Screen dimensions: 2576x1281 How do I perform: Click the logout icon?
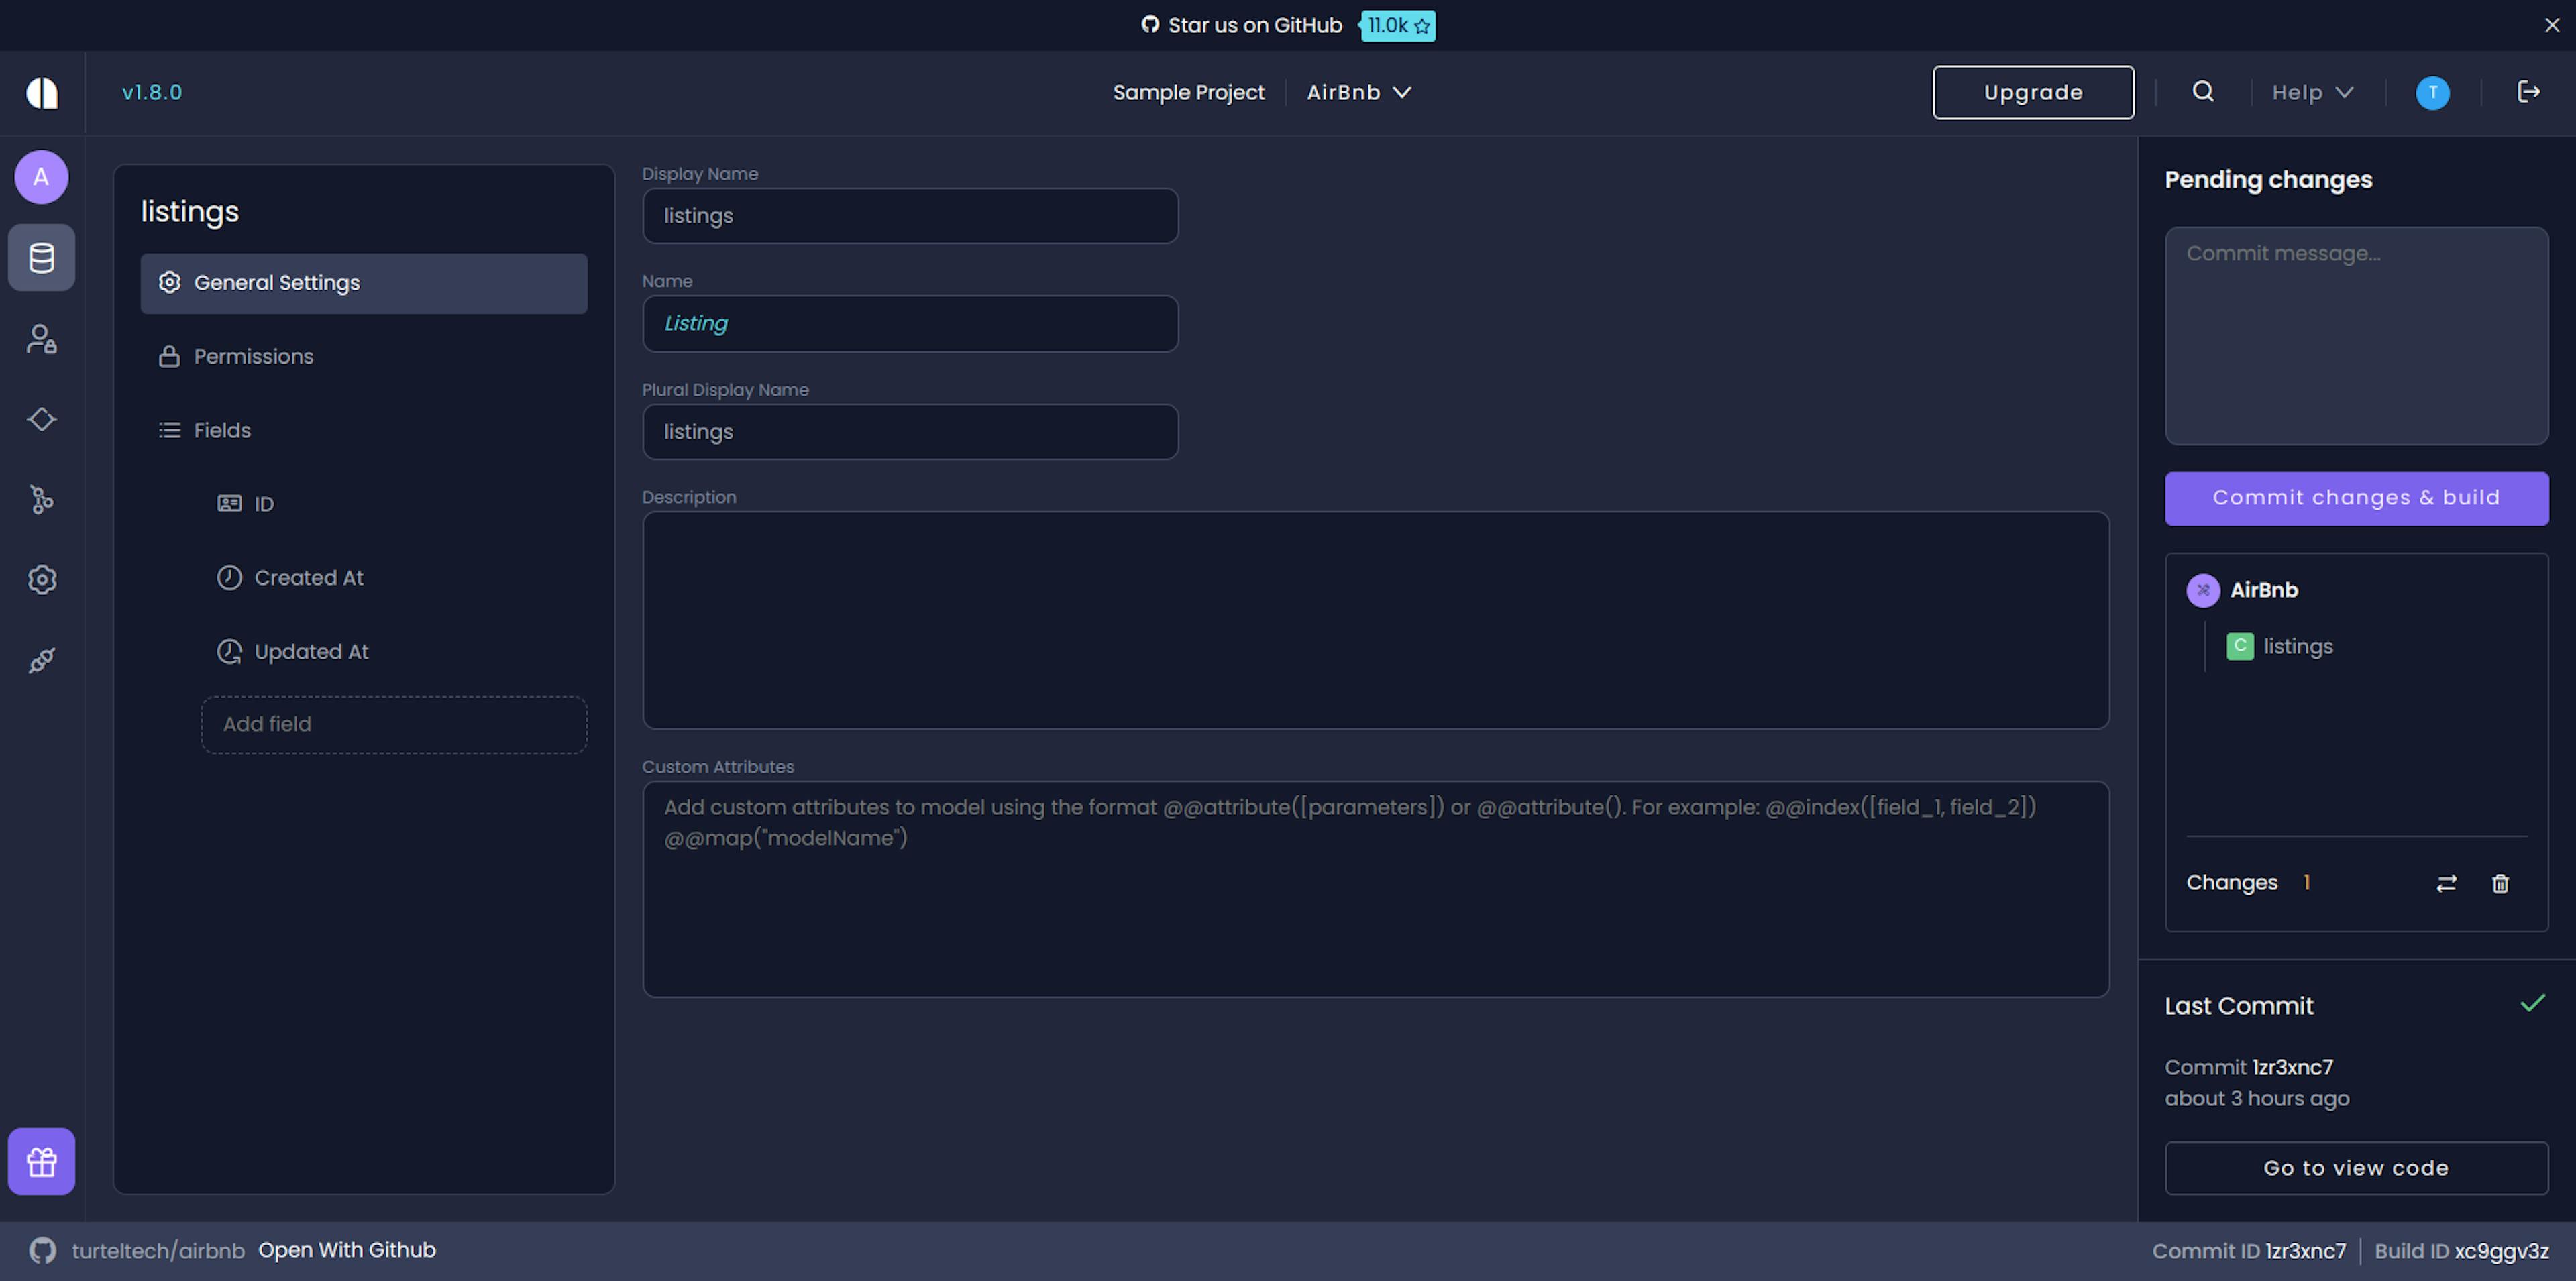tap(2528, 92)
